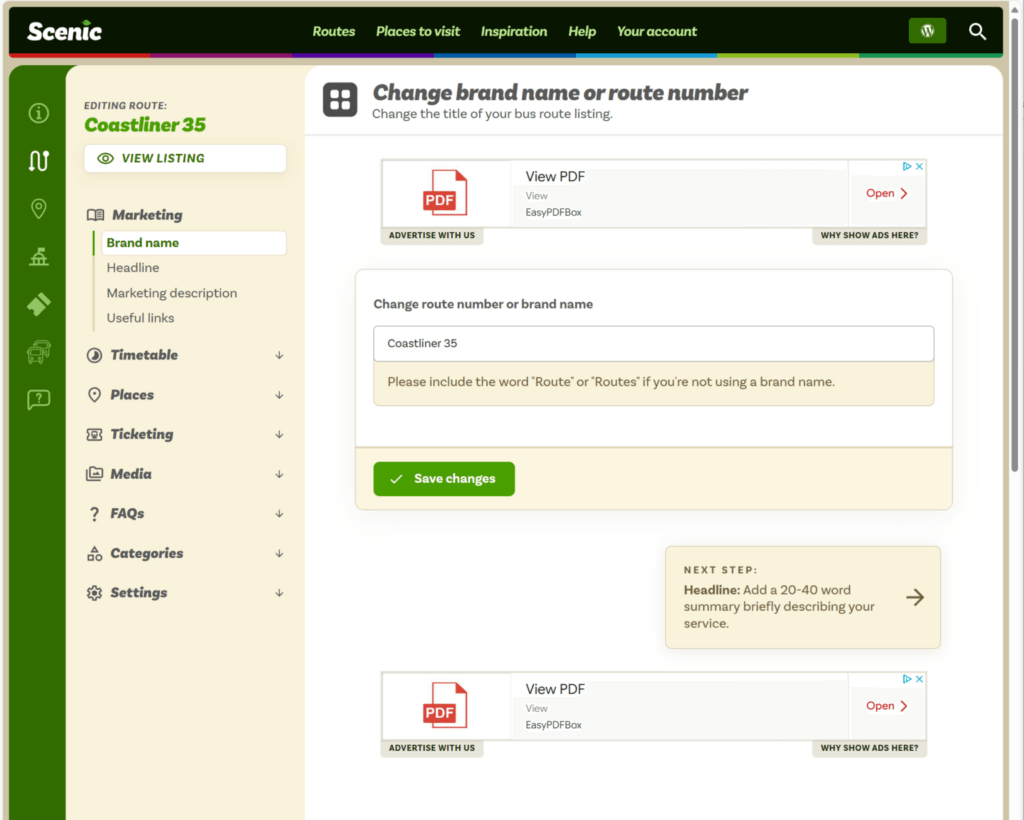Click the Media images icon
1024x820 pixels.
pyautogui.click(x=95, y=474)
